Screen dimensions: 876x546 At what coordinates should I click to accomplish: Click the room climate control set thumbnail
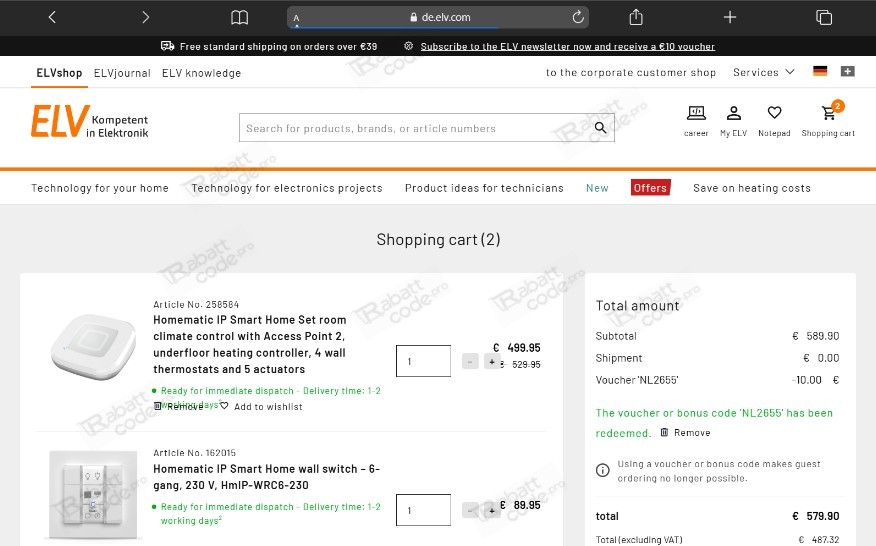pos(93,347)
